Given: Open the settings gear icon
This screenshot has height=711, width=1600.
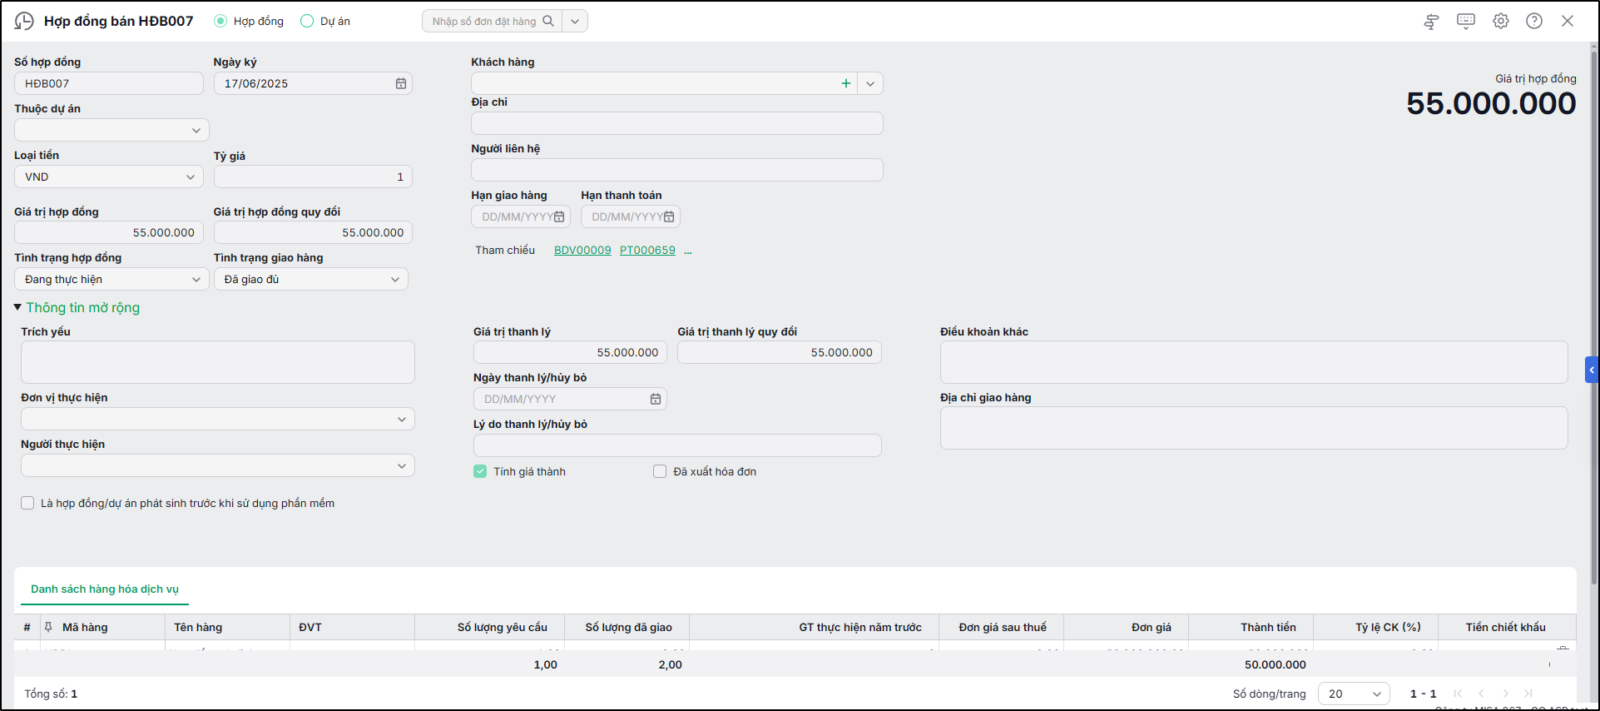Looking at the screenshot, I should click(x=1501, y=21).
